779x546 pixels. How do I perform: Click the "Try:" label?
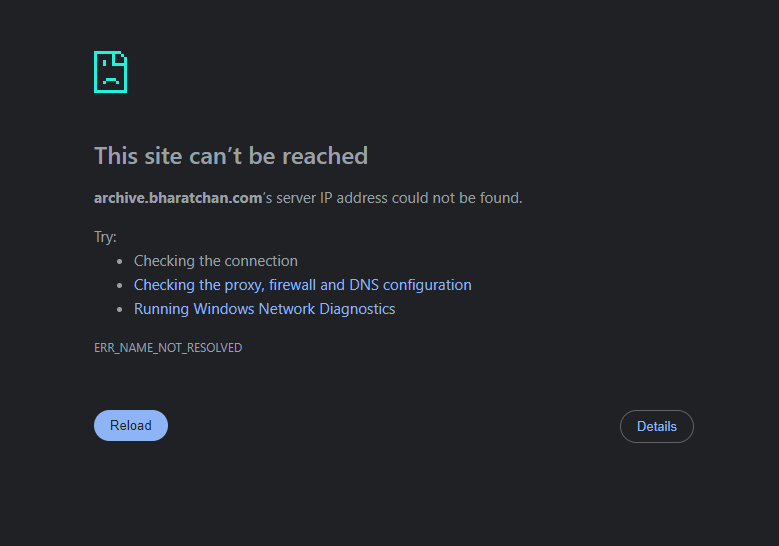[x=105, y=237]
